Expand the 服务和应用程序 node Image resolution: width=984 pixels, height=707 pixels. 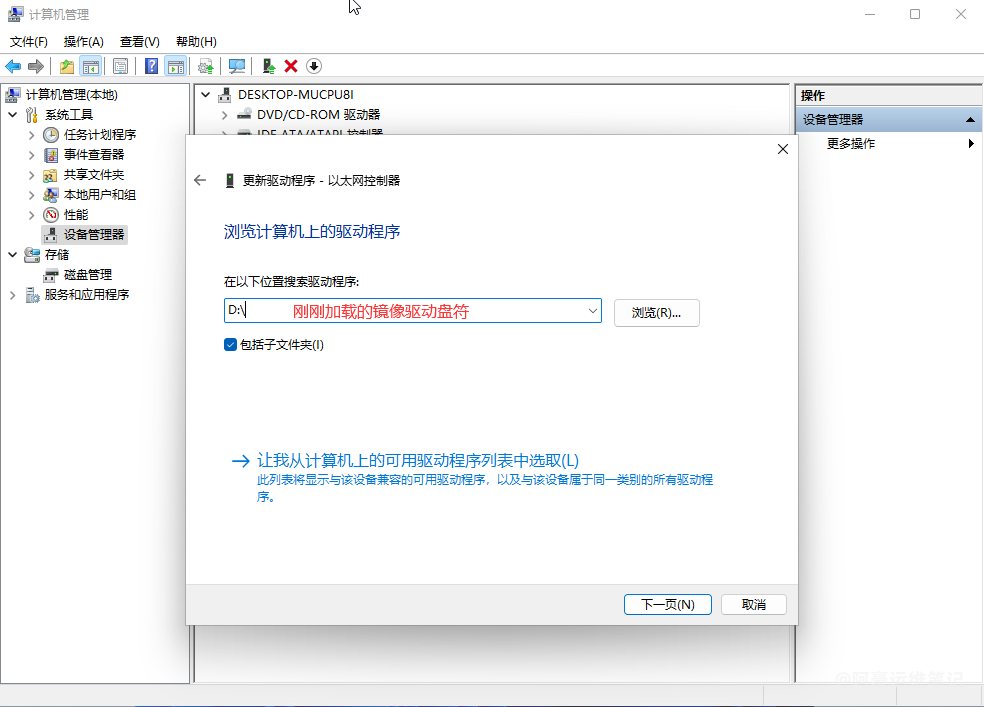tap(12, 295)
